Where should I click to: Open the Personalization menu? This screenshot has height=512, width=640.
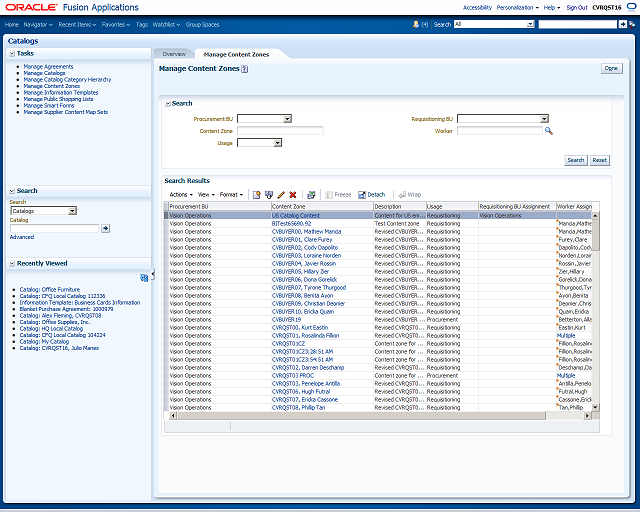point(517,7)
